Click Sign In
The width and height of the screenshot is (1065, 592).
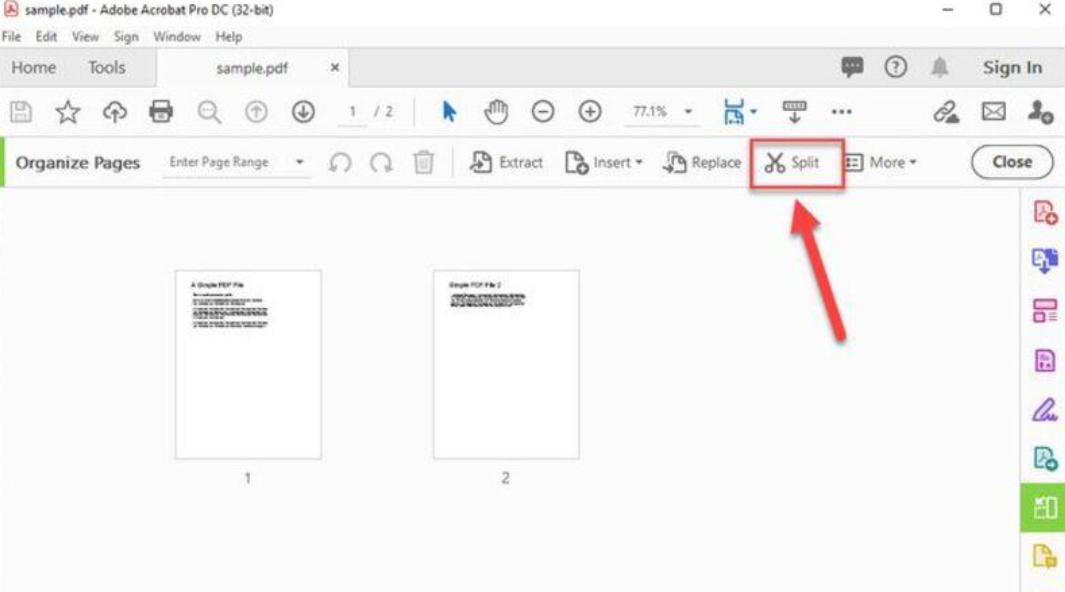pyautogui.click(x=1012, y=67)
